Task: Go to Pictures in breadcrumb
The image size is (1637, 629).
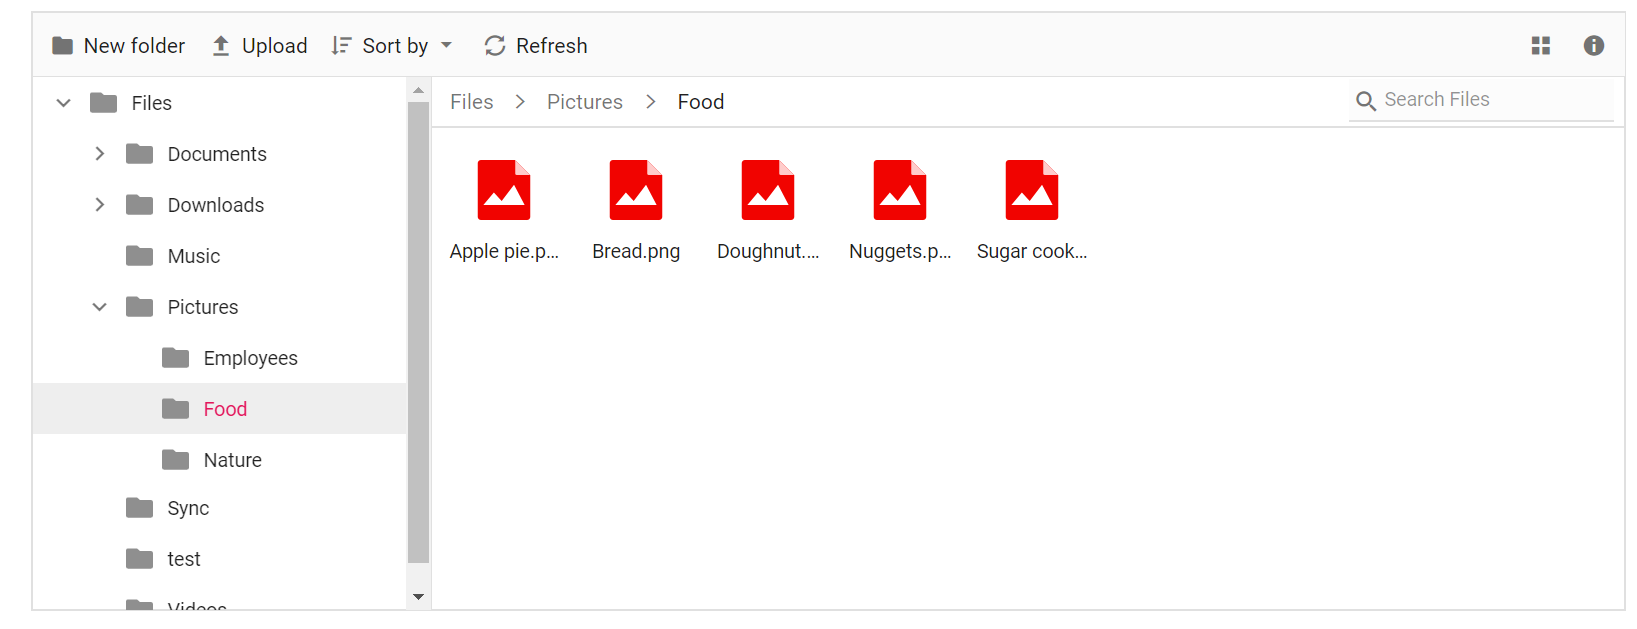Action: [x=585, y=102]
